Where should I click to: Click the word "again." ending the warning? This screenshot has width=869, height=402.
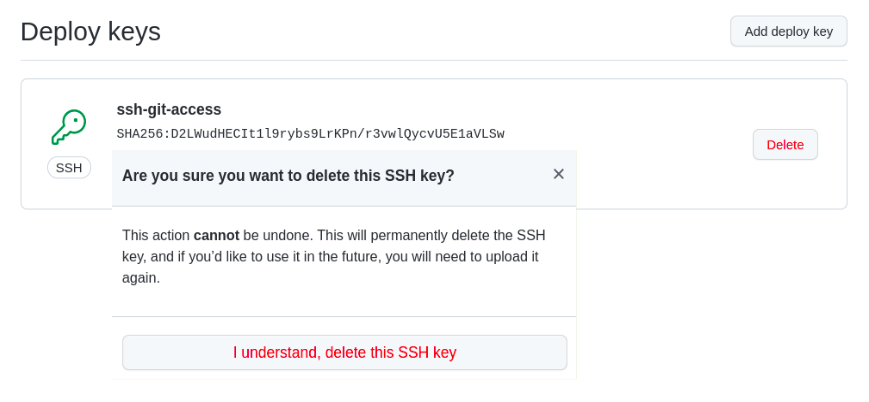(141, 277)
